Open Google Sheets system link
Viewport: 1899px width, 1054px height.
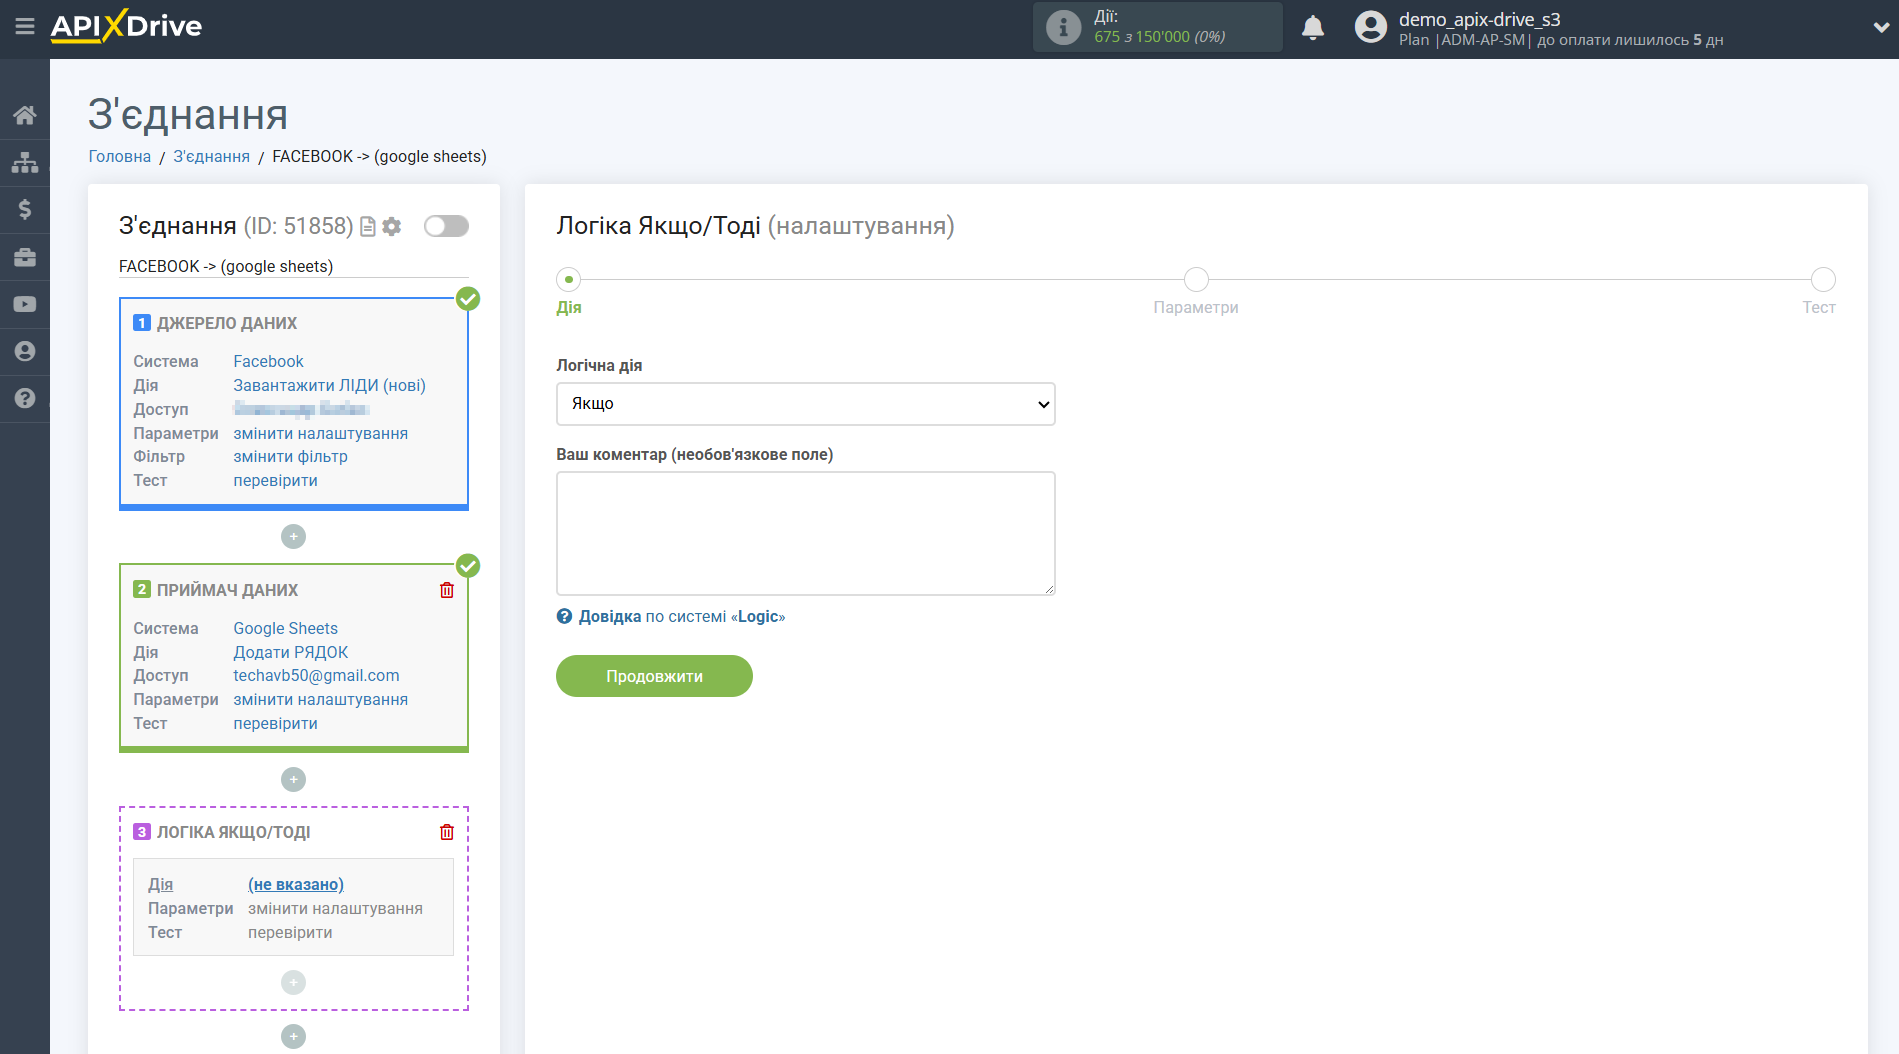[285, 628]
